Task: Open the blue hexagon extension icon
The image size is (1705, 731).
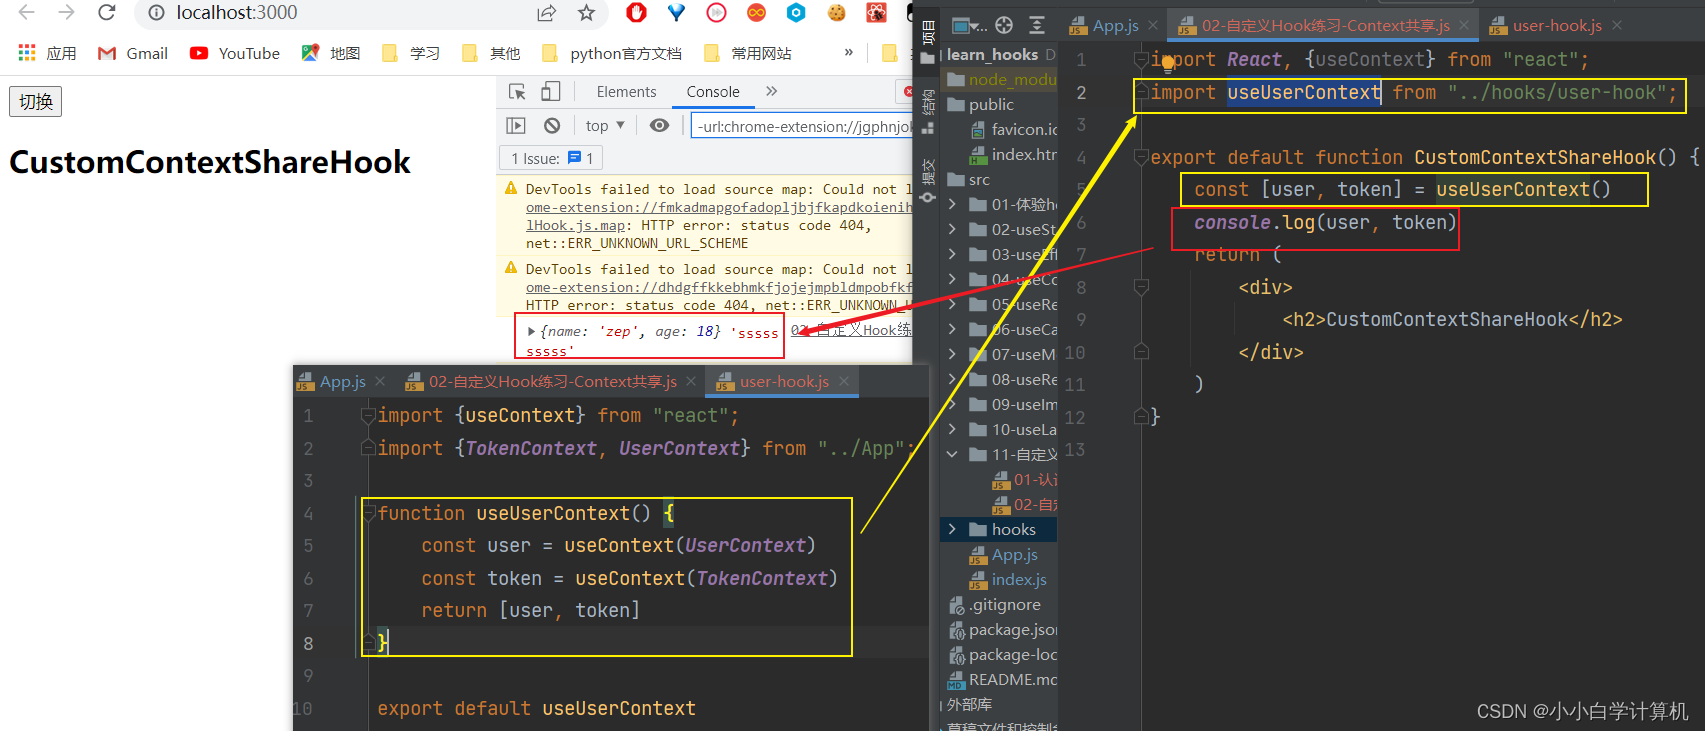Action: tap(796, 12)
